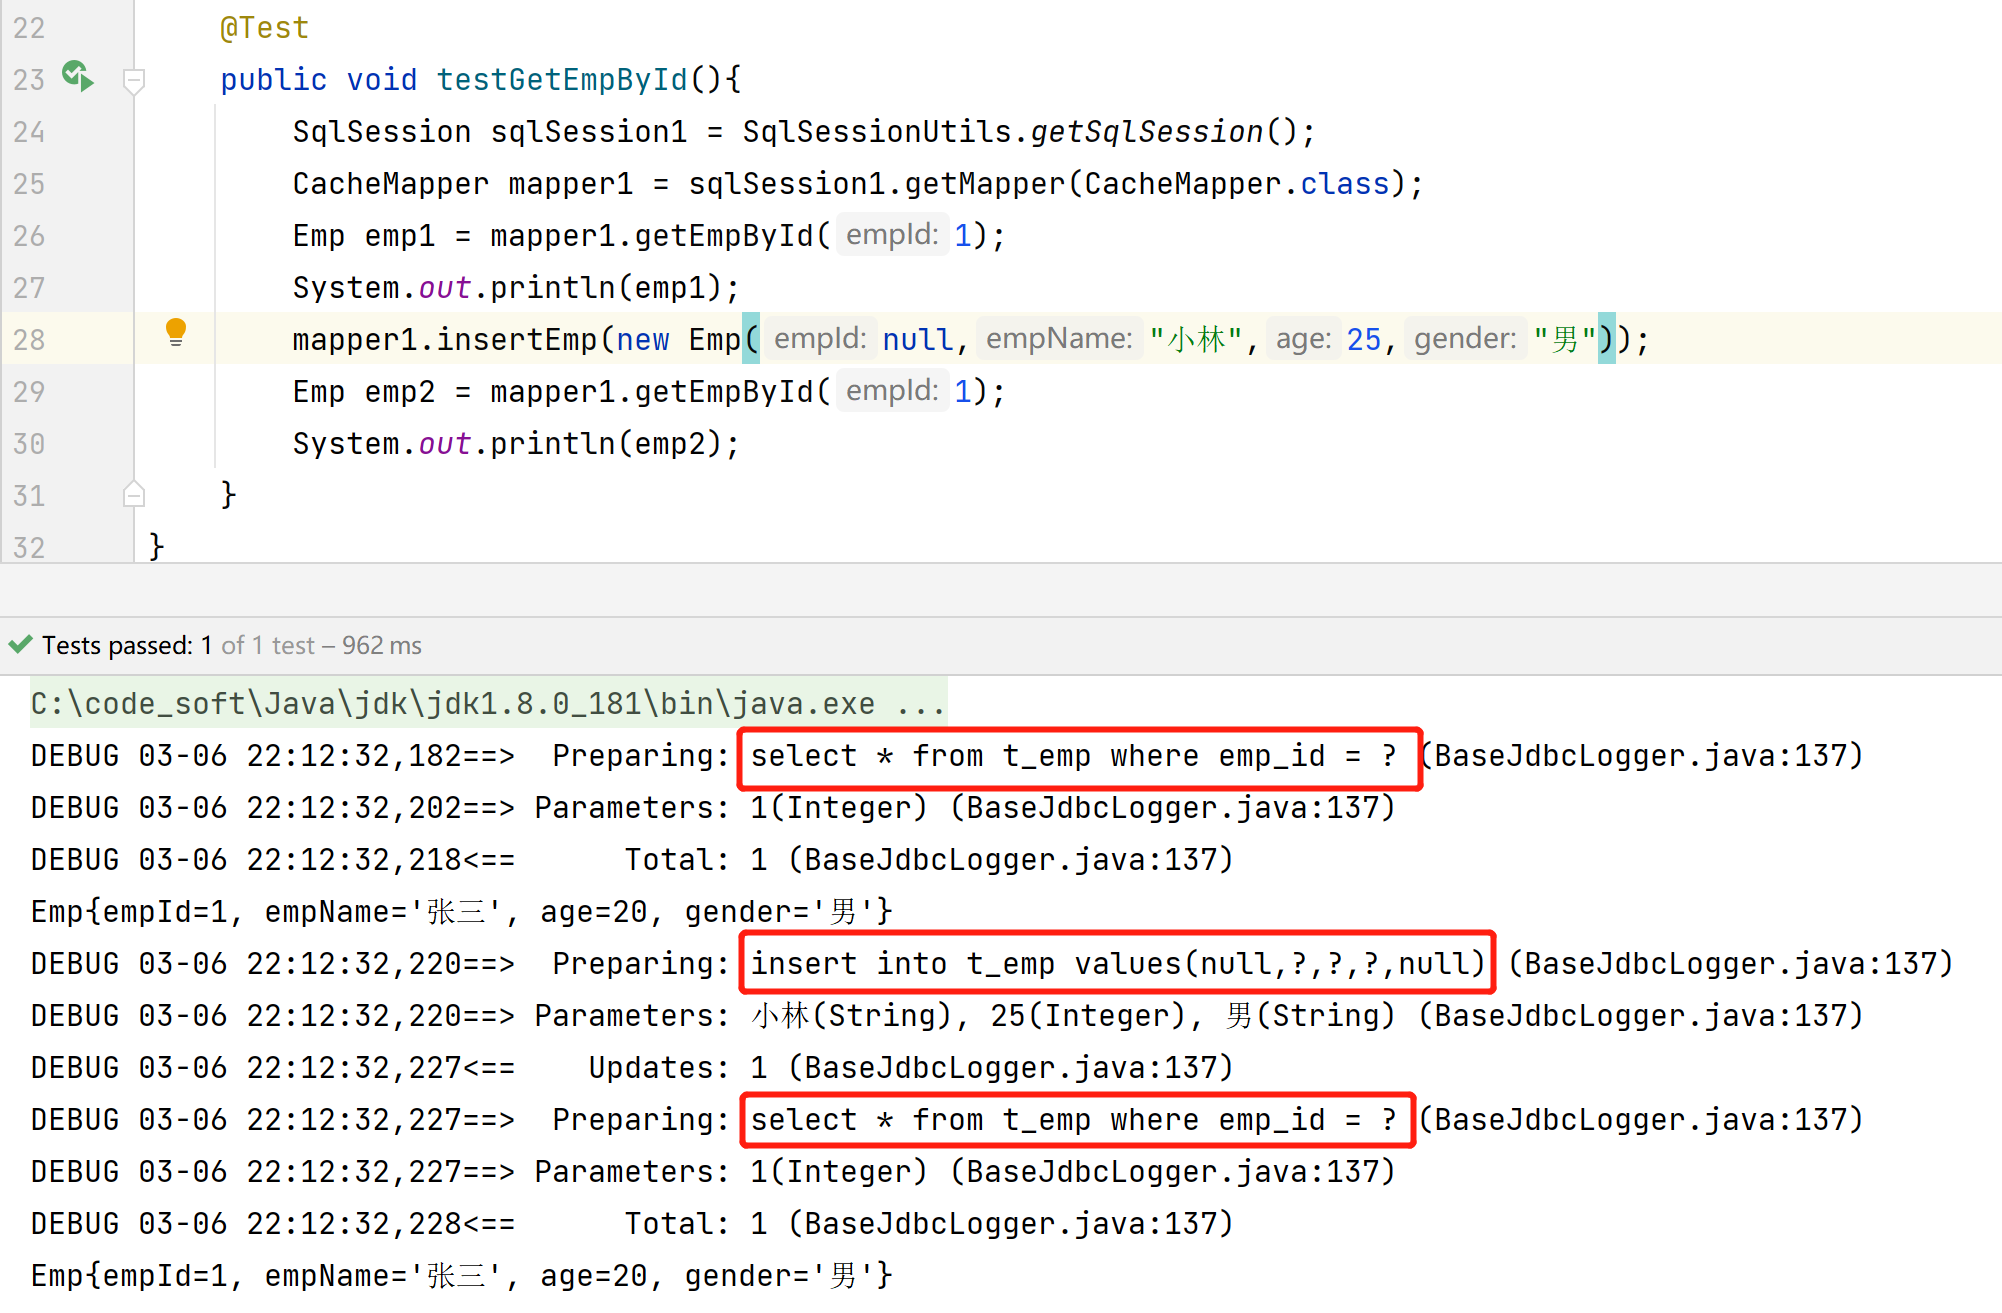The image size is (2002, 1313).
Task: Collapse the method fold marker on line 23
Action: [x=134, y=80]
